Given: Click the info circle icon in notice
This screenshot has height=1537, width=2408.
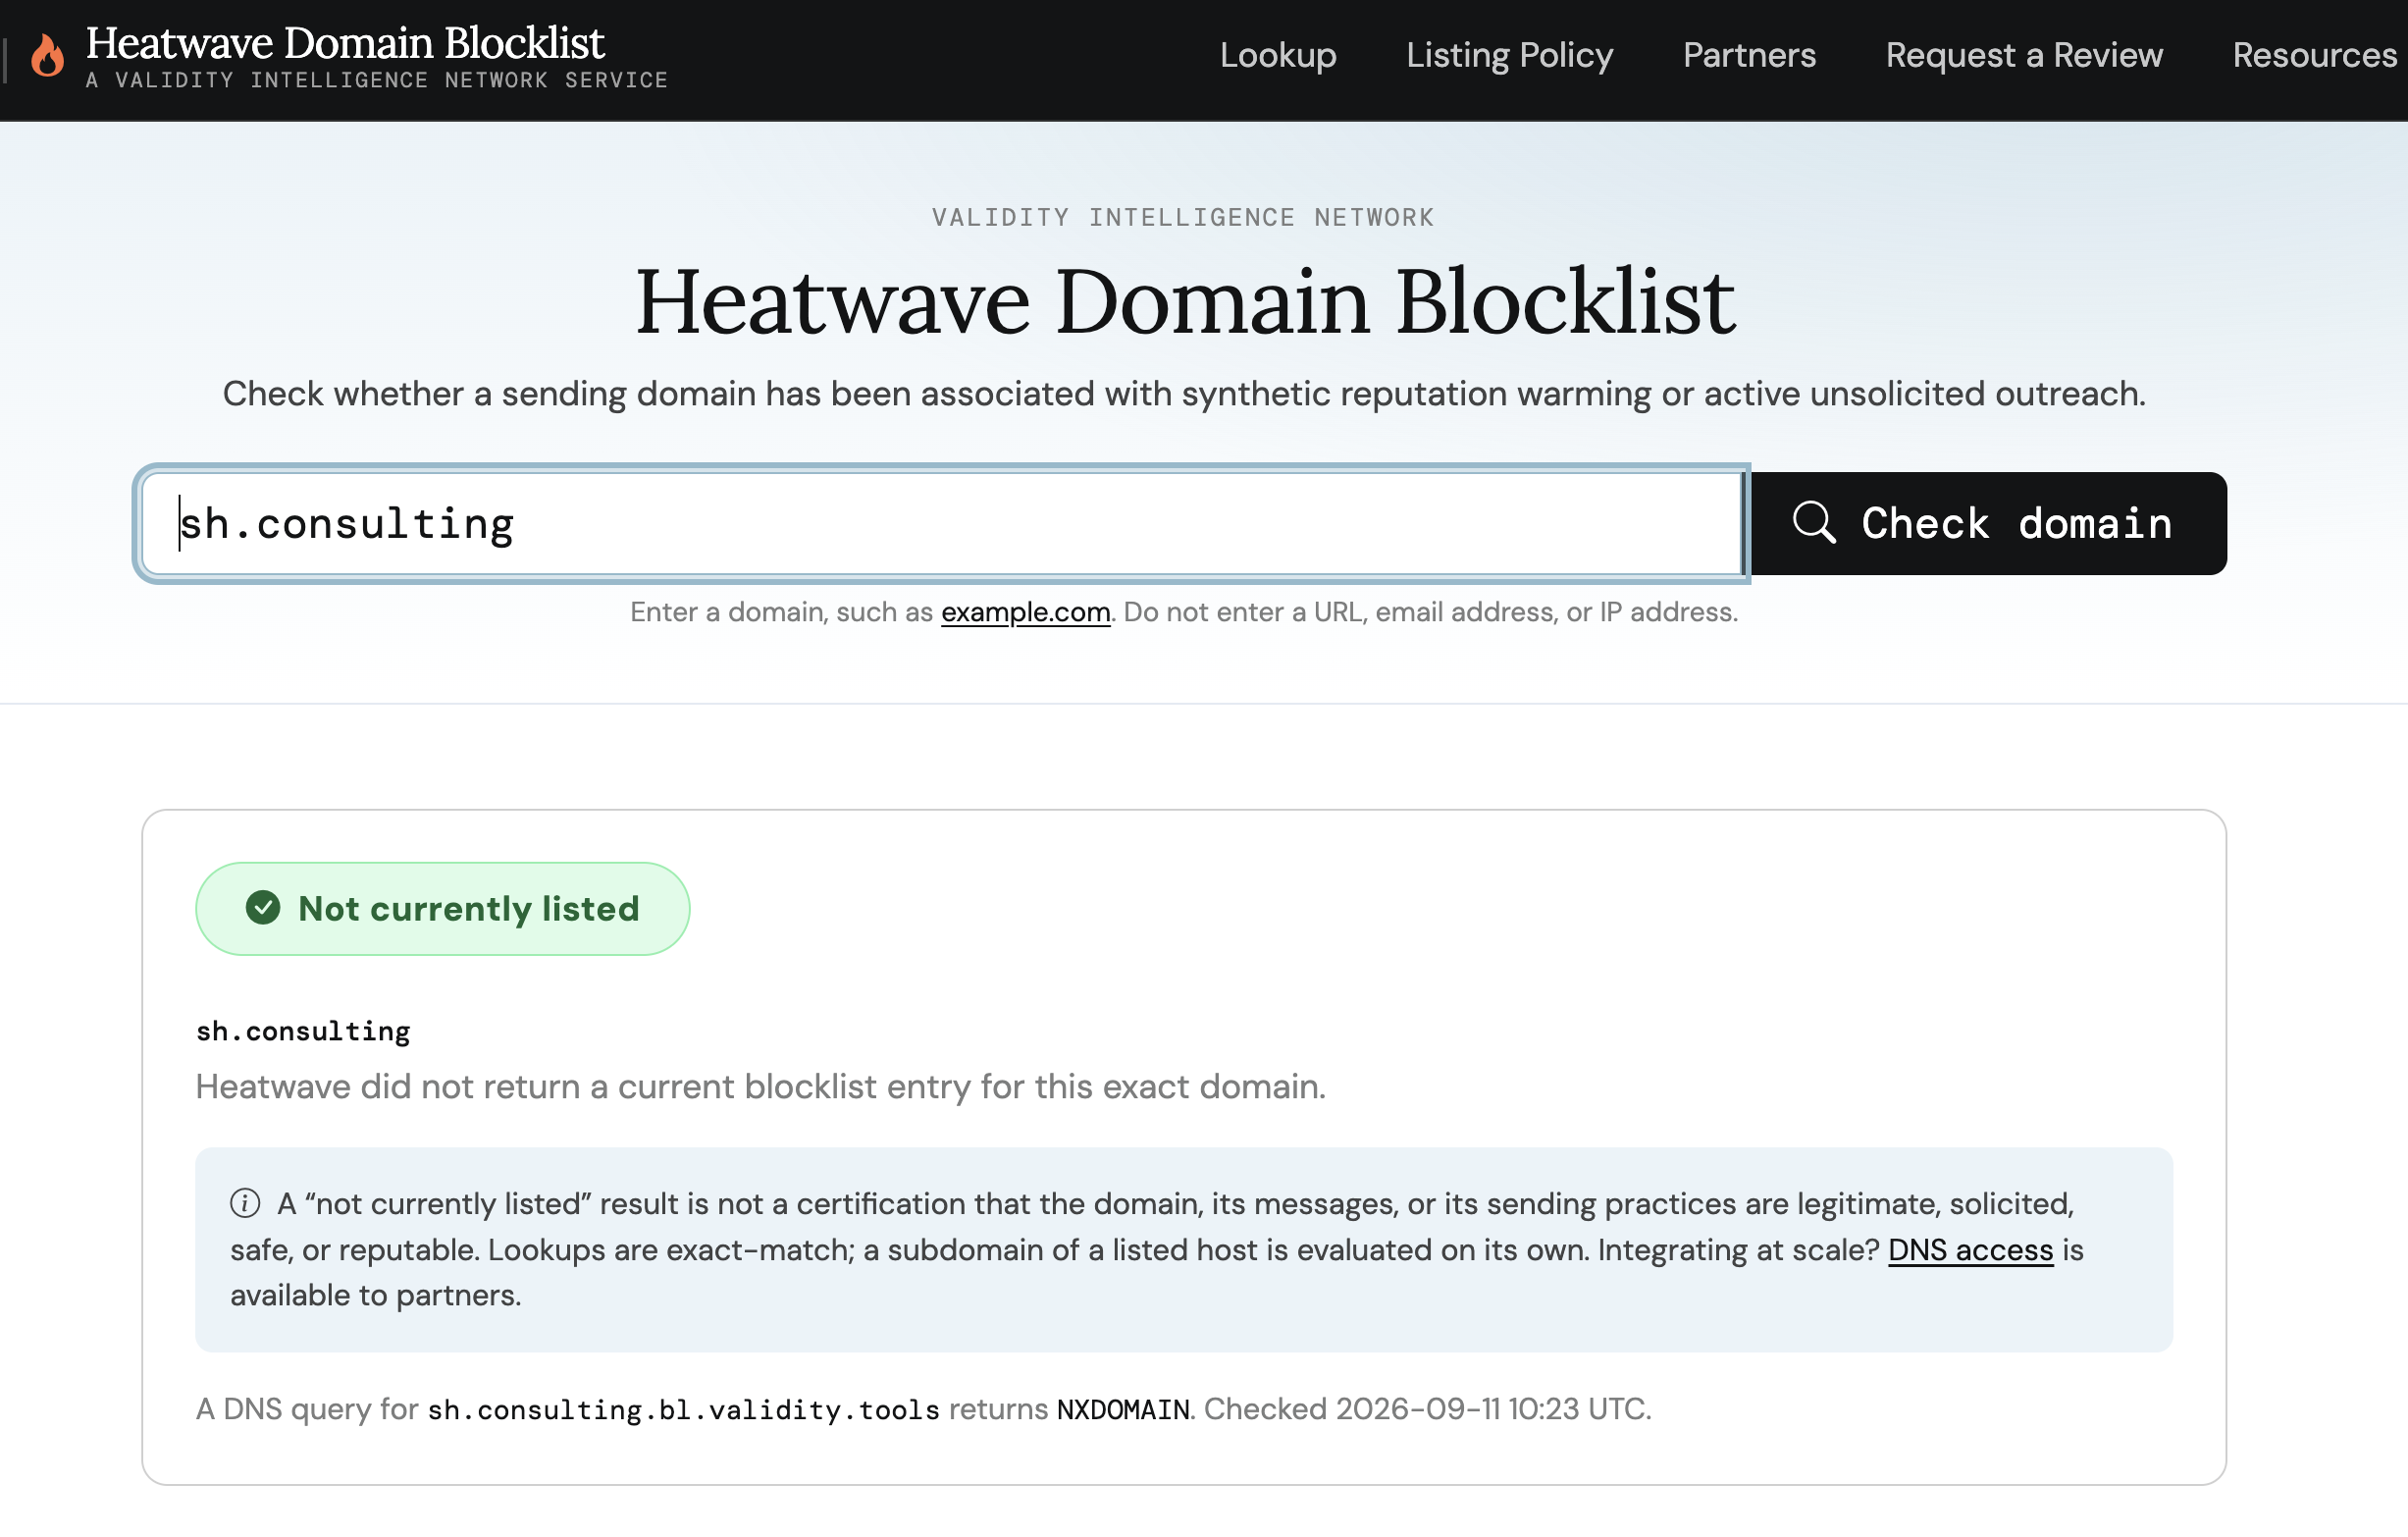Looking at the screenshot, I should (x=245, y=1203).
